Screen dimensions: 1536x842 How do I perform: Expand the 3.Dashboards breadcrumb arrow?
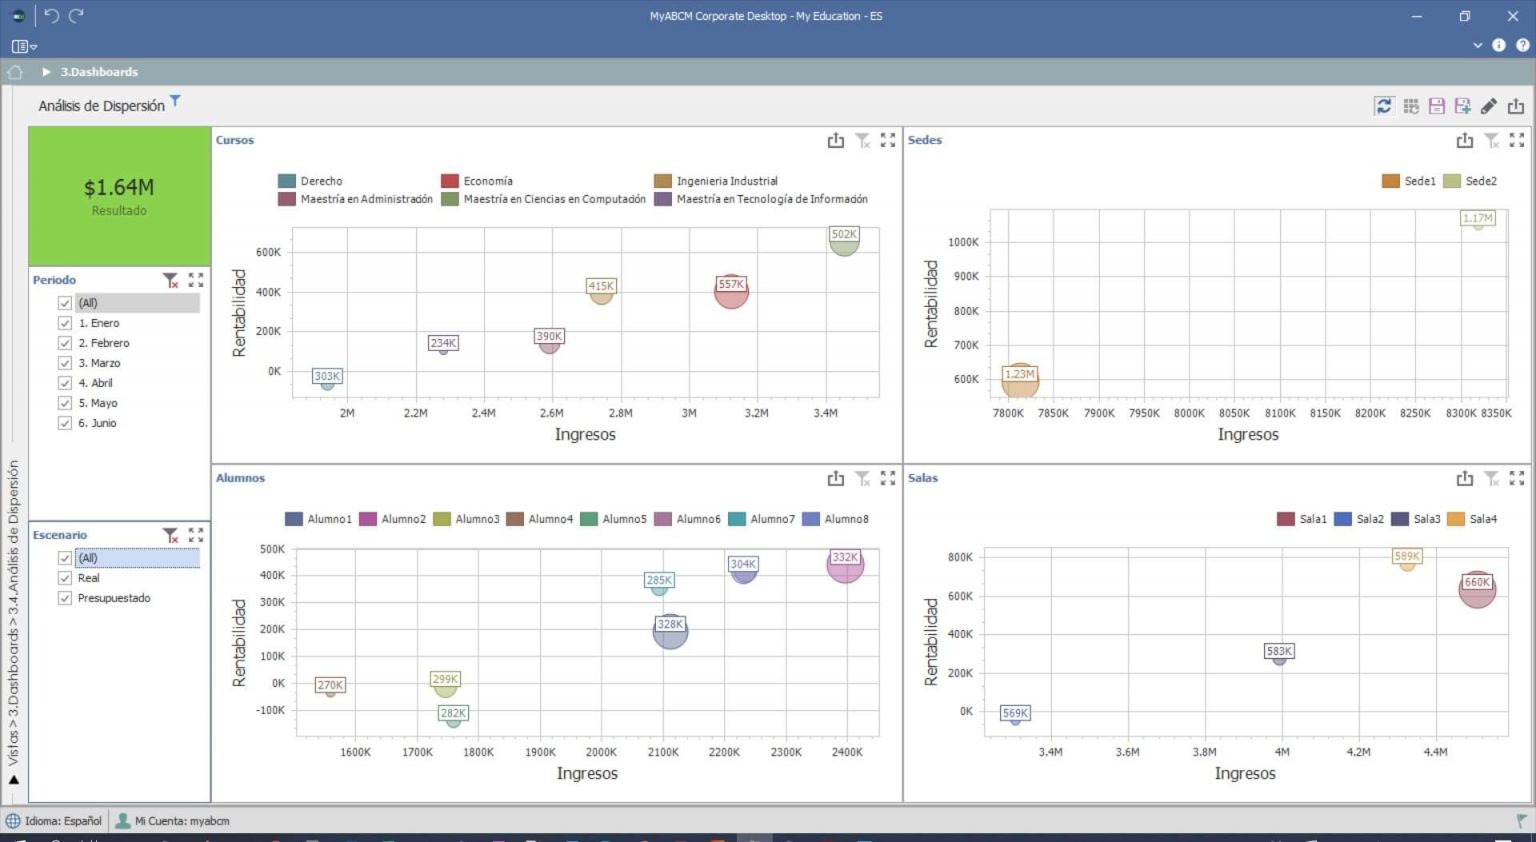coord(46,72)
